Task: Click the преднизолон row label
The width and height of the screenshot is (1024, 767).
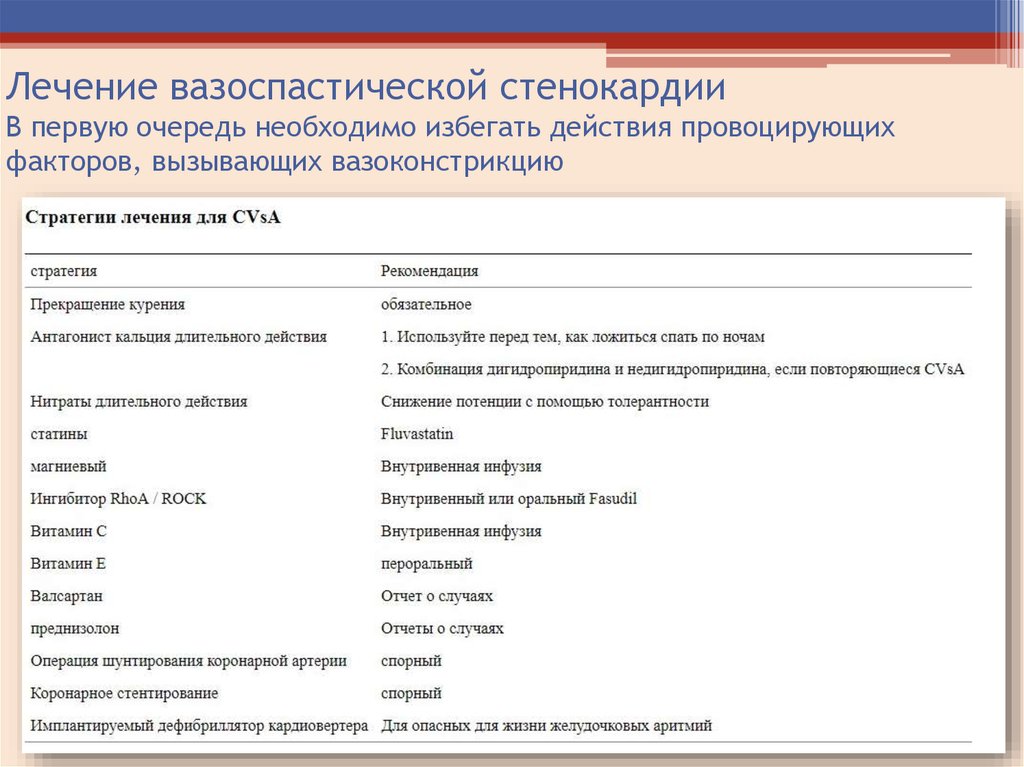Action: point(75,629)
